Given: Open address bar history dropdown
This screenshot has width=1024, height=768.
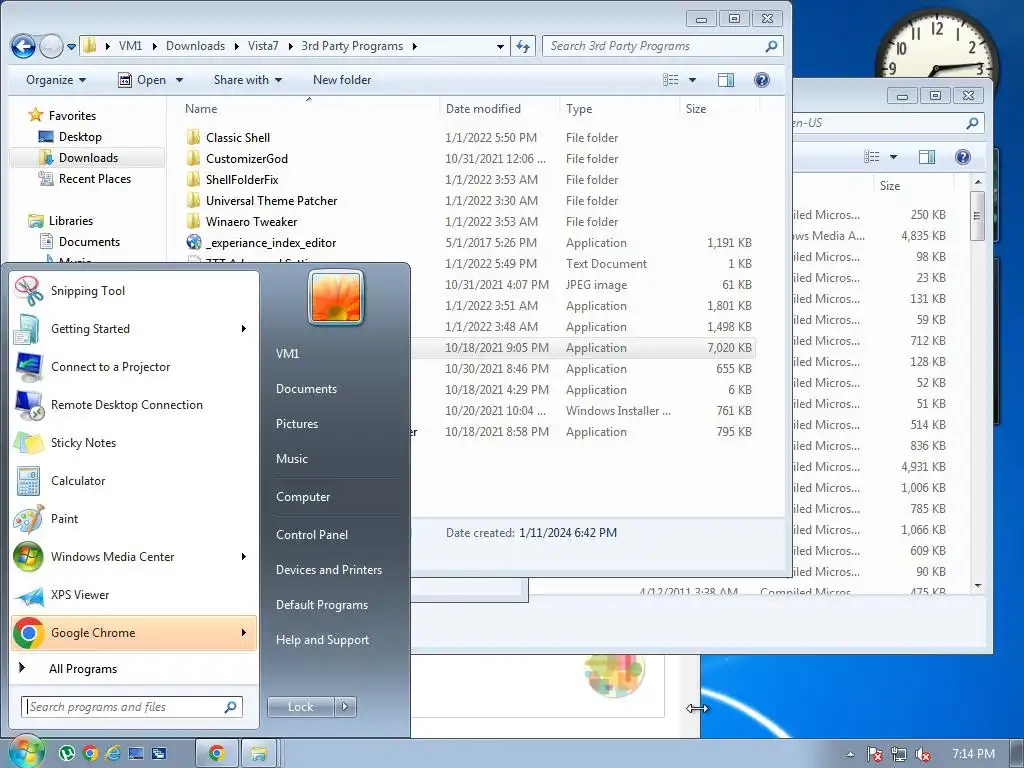Looking at the screenshot, I should tap(500, 46).
